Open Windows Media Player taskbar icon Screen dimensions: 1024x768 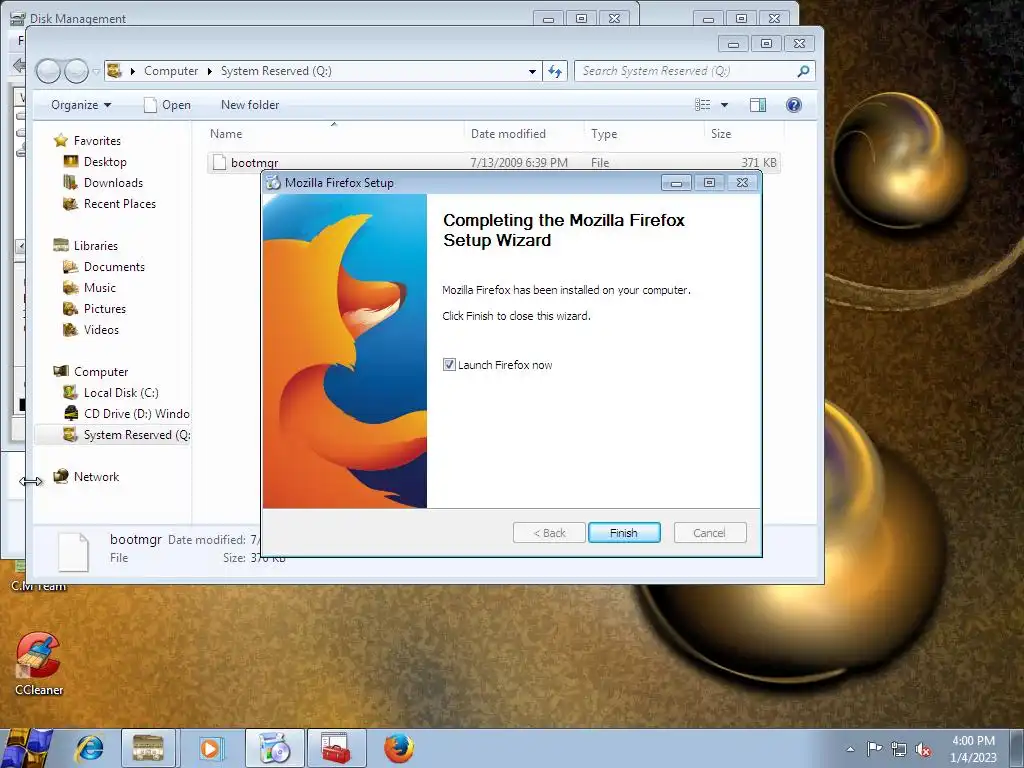tap(210, 748)
